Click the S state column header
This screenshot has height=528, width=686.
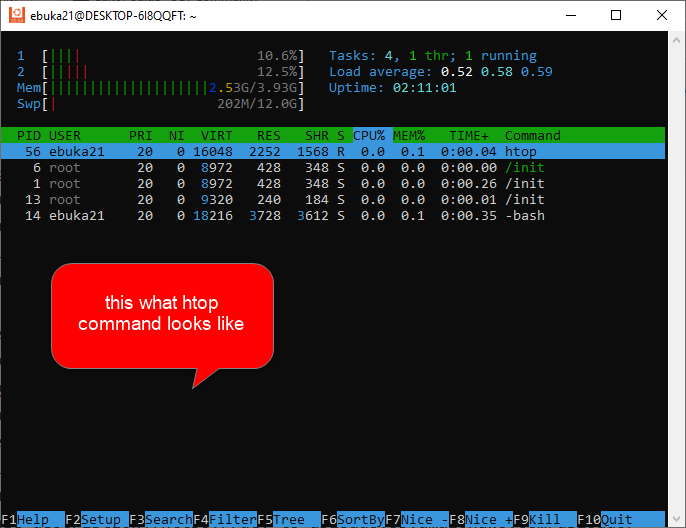(341, 135)
